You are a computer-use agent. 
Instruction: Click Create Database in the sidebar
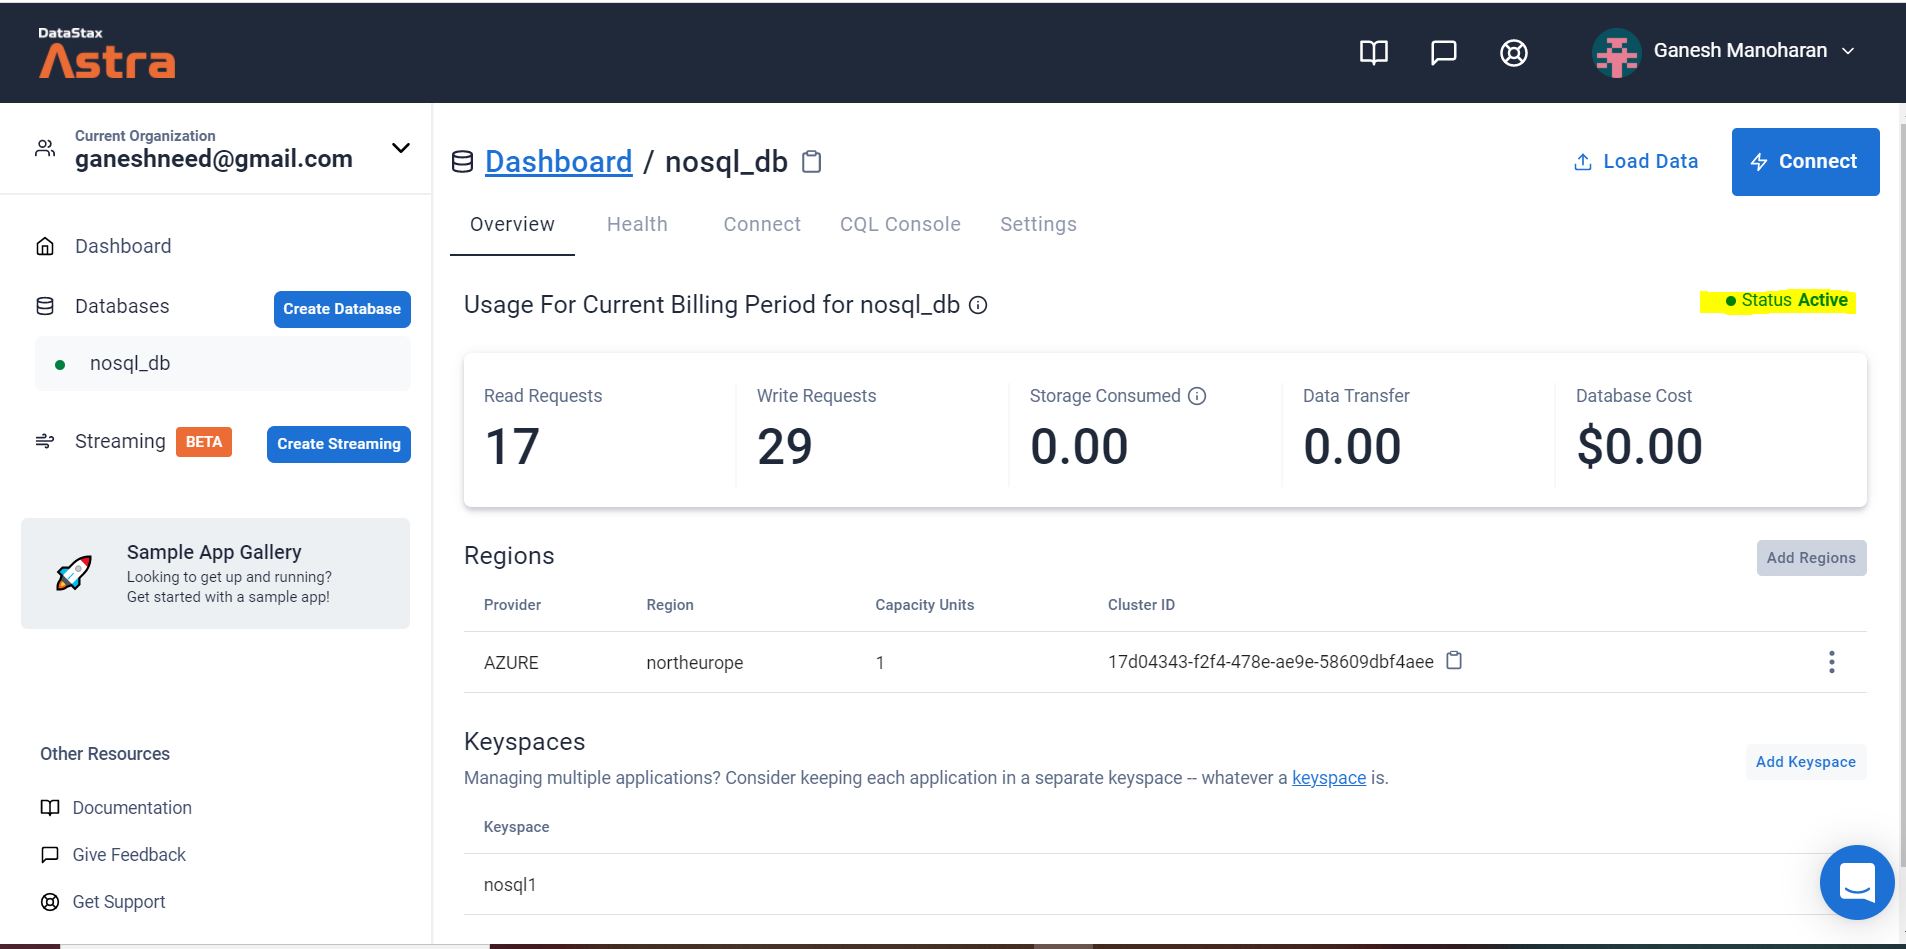point(341,309)
